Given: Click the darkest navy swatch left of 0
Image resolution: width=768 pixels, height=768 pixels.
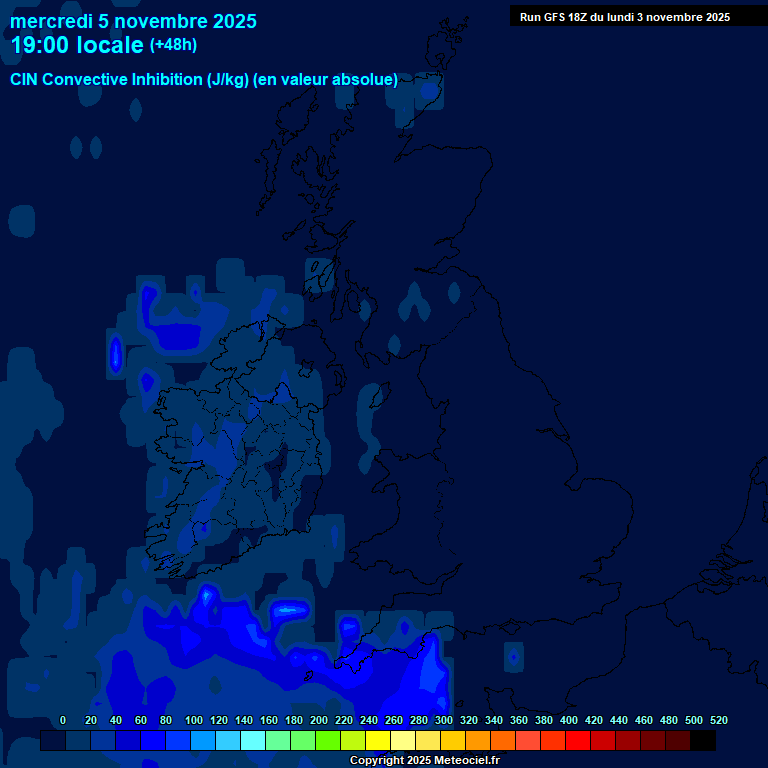Looking at the screenshot, I should coord(53,741).
